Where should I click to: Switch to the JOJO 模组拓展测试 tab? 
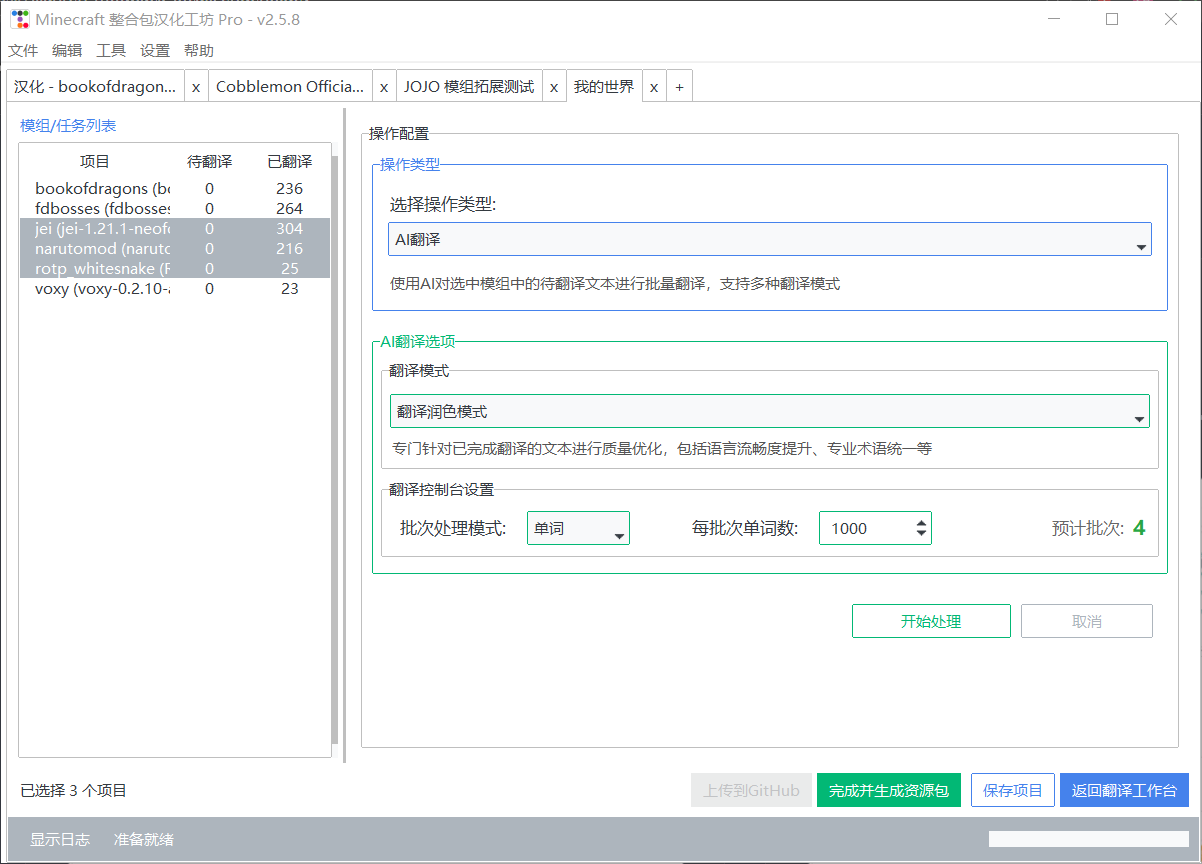470,86
